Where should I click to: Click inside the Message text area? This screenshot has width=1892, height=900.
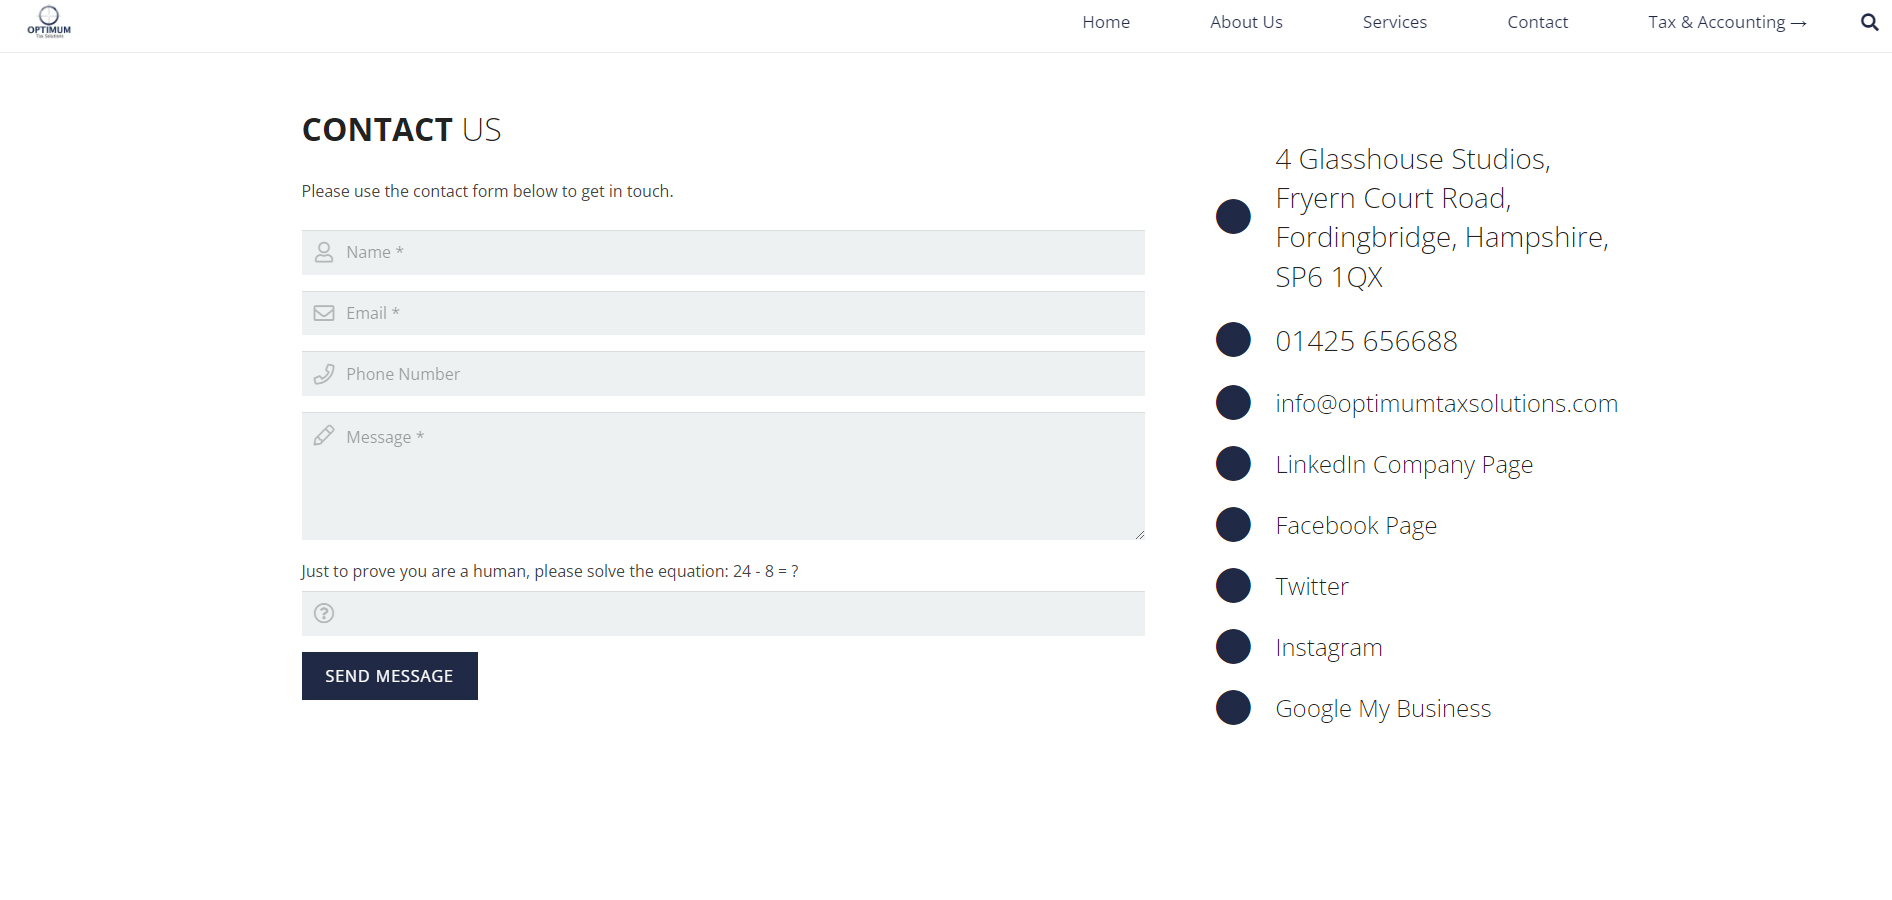[723, 476]
